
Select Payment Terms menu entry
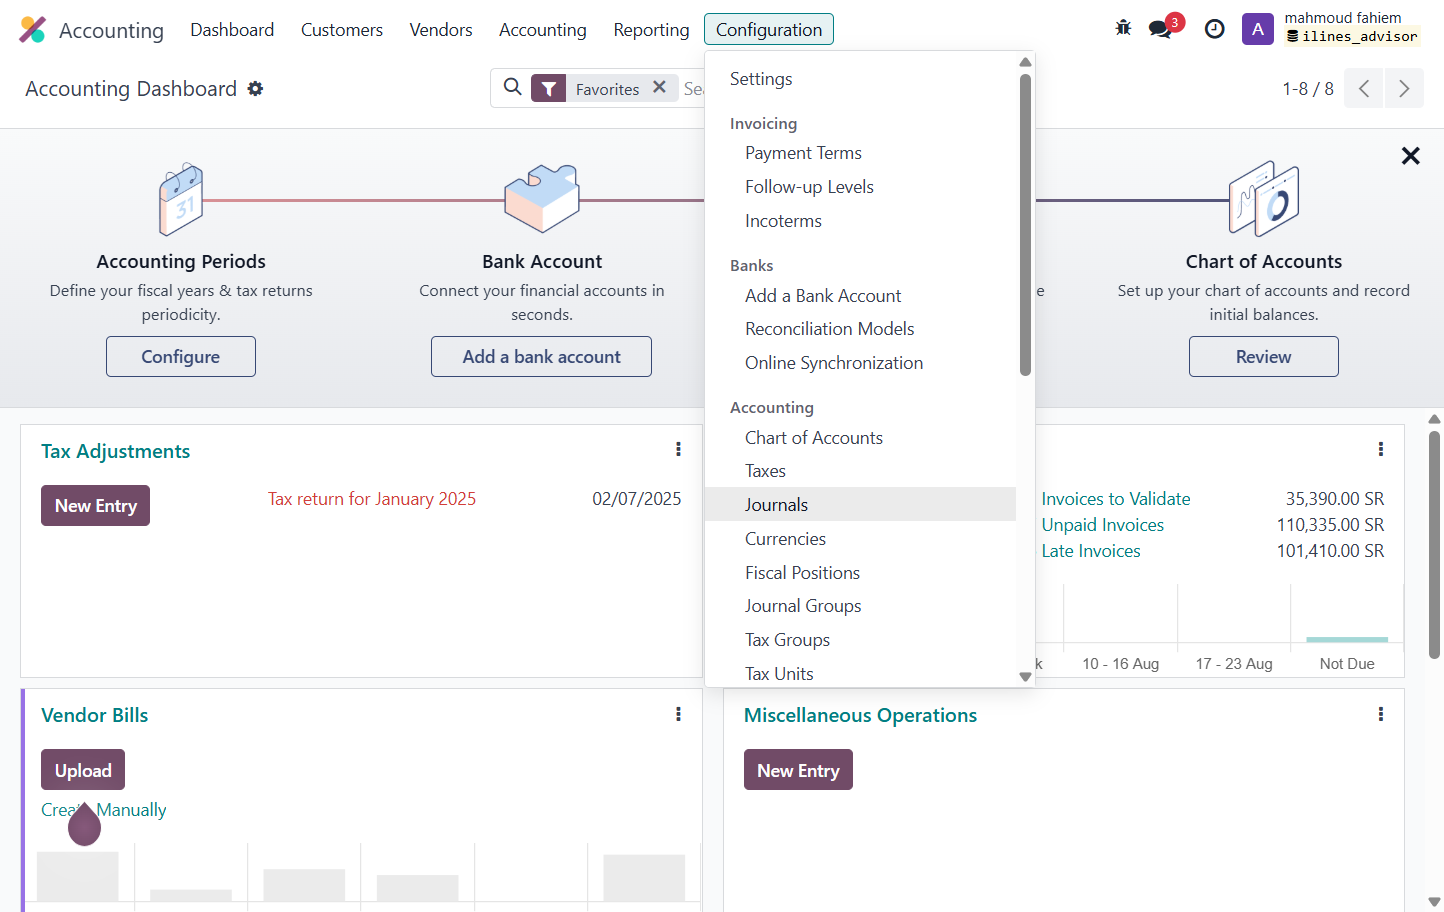861,153
